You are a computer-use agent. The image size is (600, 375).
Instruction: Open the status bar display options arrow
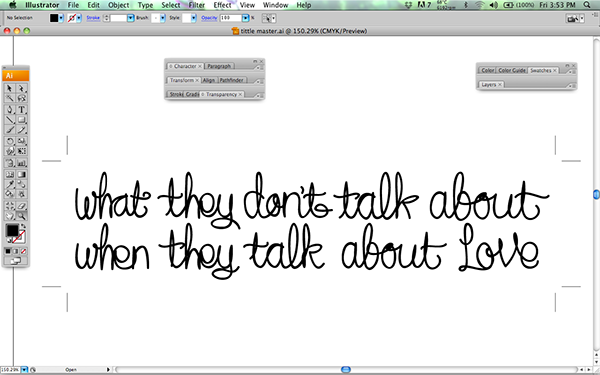point(108,370)
